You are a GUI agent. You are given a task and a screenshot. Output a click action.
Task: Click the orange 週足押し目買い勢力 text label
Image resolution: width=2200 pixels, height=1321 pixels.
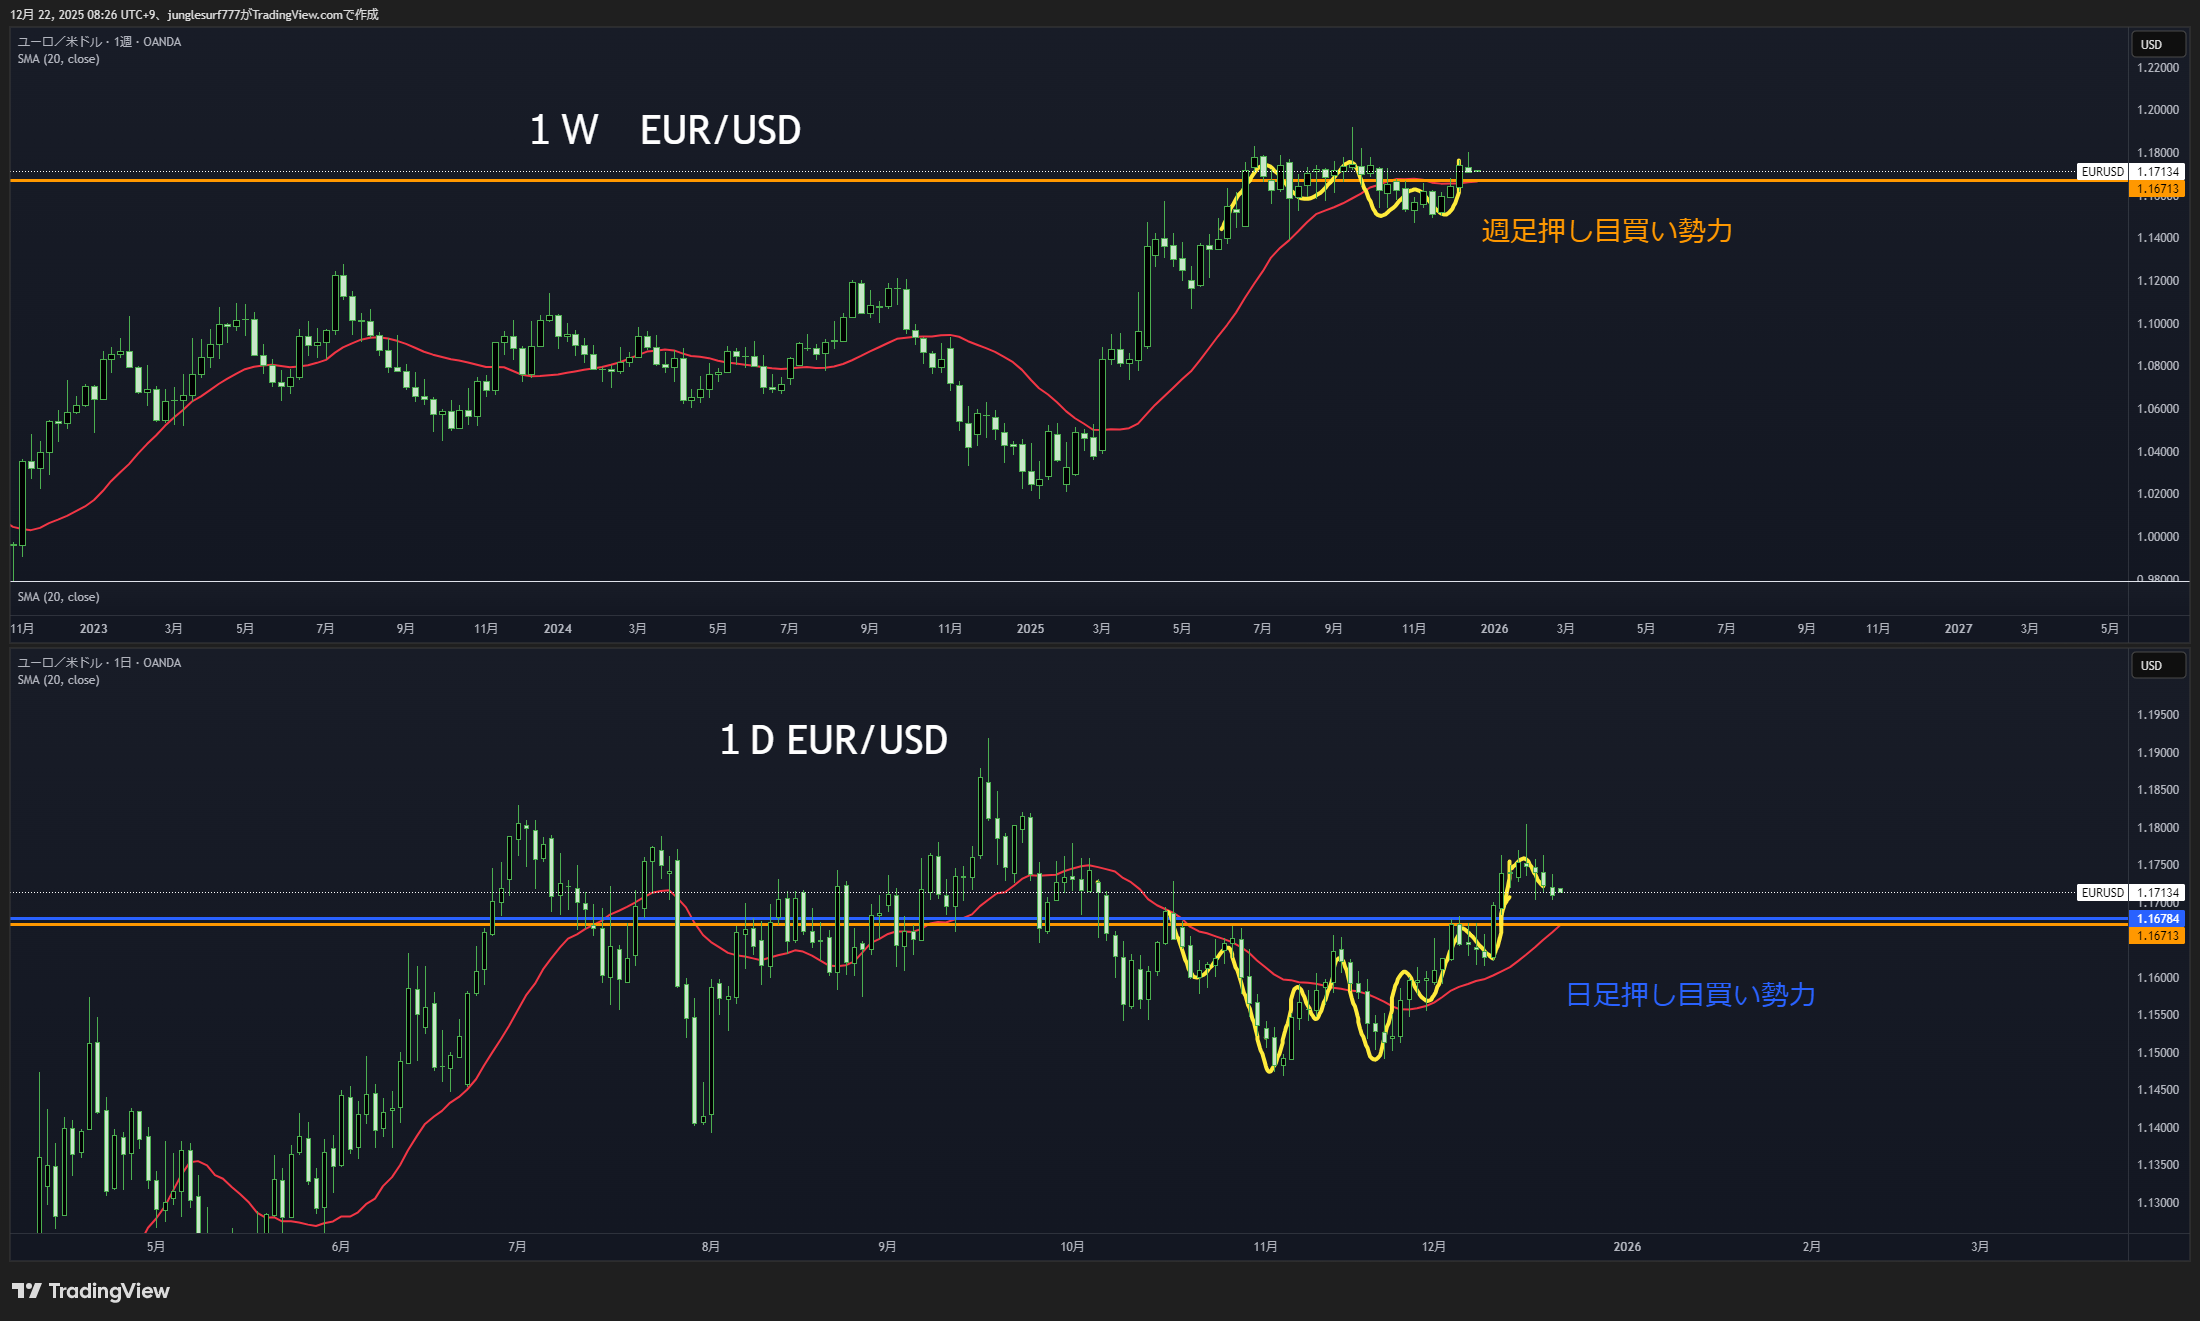[x=1606, y=231]
